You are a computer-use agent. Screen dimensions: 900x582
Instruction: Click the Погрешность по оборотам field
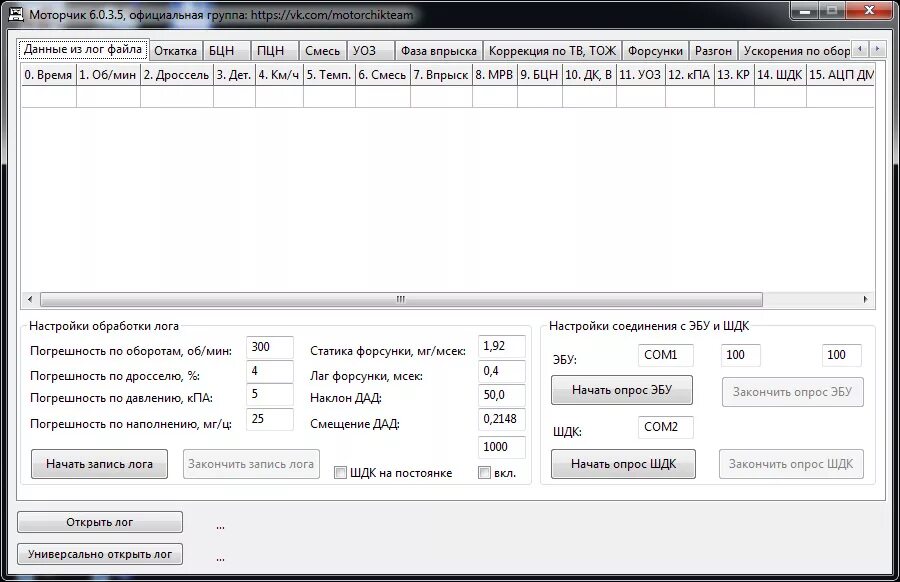tap(270, 347)
